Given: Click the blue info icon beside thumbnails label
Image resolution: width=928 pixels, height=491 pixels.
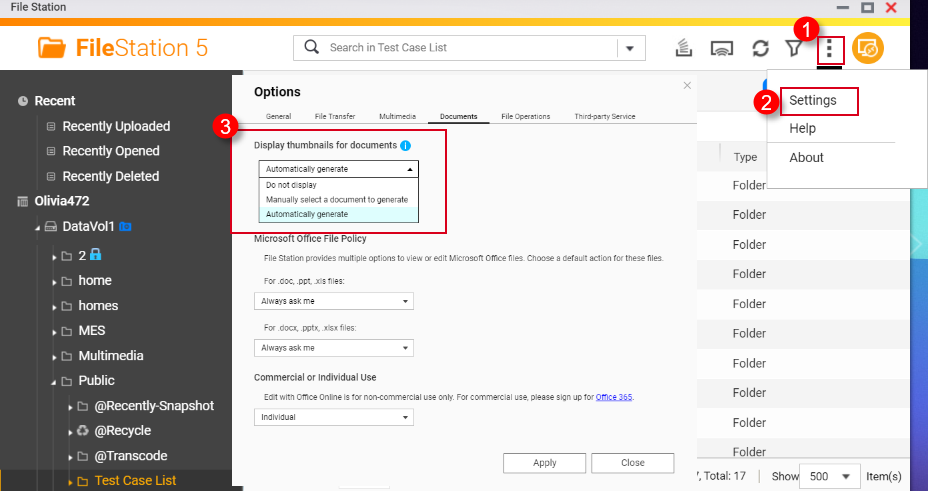Looking at the screenshot, I should point(406,146).
